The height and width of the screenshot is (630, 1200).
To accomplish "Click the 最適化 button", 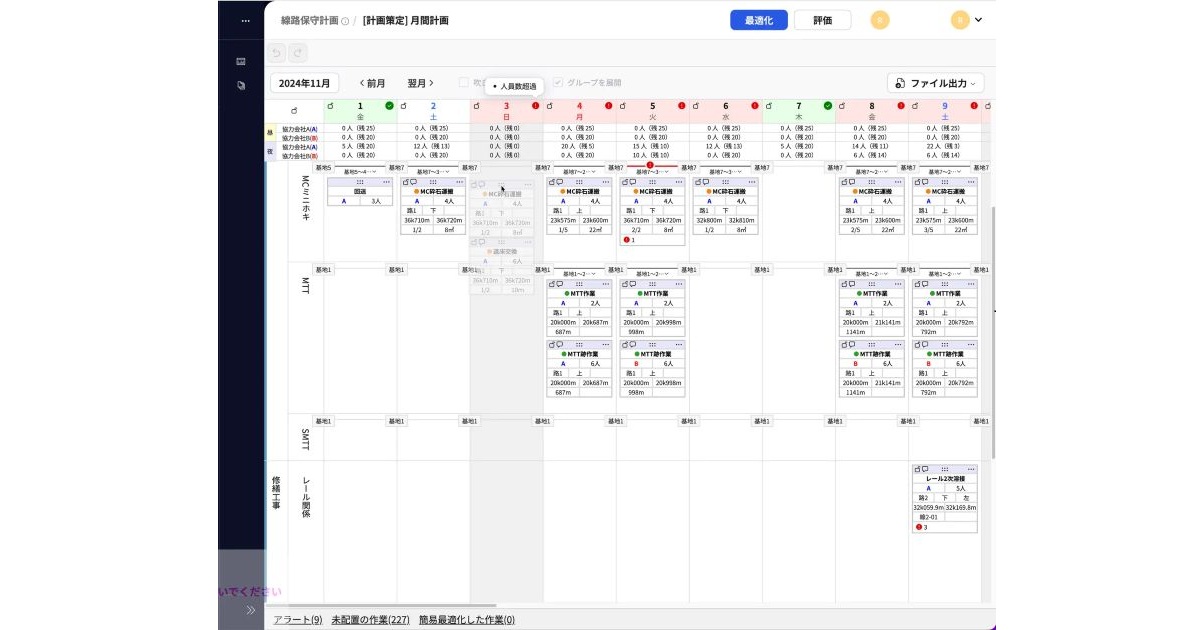I will click(x=759, y=20).
